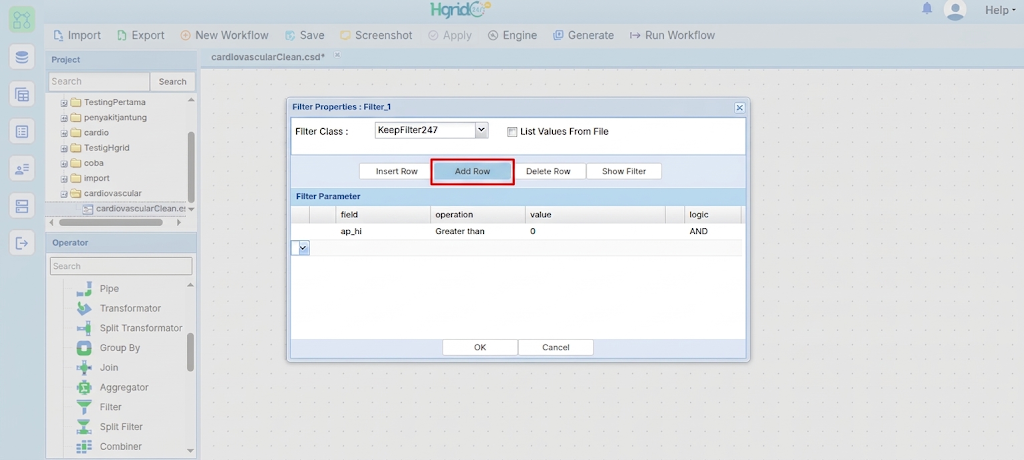Click the project Search button

click(x=172, y=82)
